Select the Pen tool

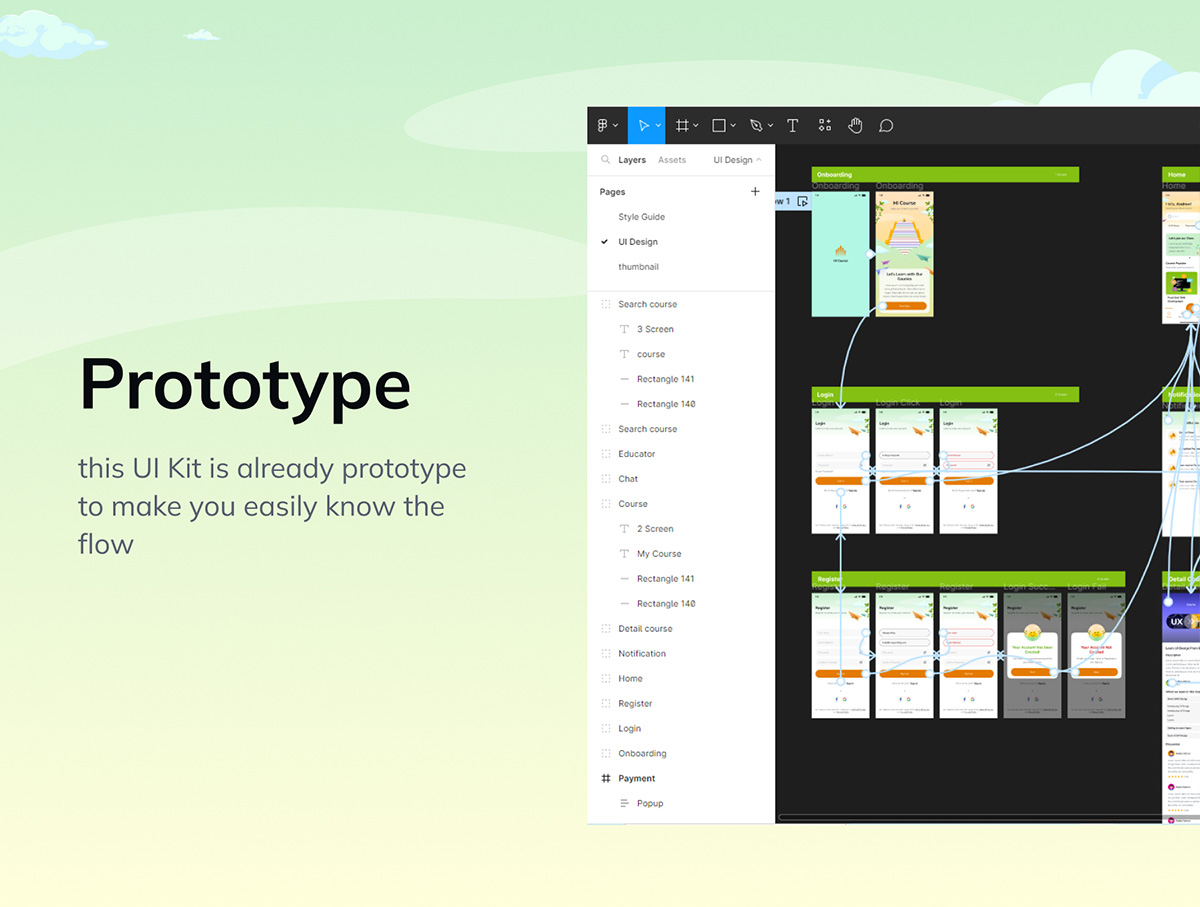point(756,126)
